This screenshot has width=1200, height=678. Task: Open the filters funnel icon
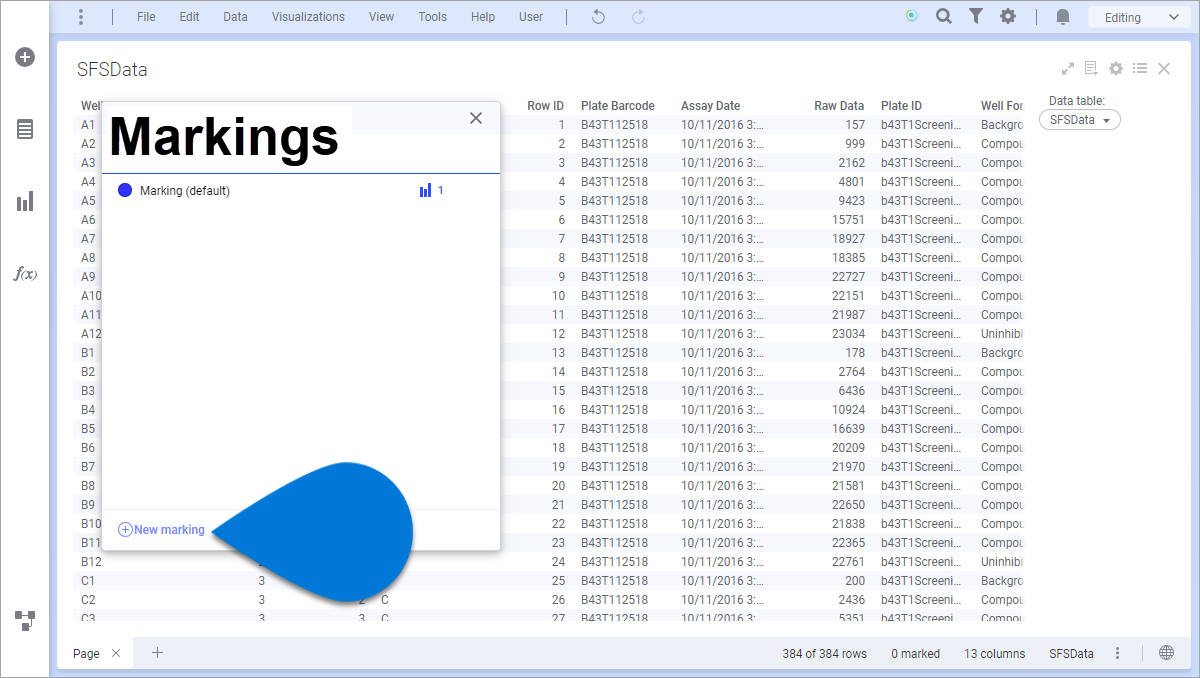click(x=975, y=16)
